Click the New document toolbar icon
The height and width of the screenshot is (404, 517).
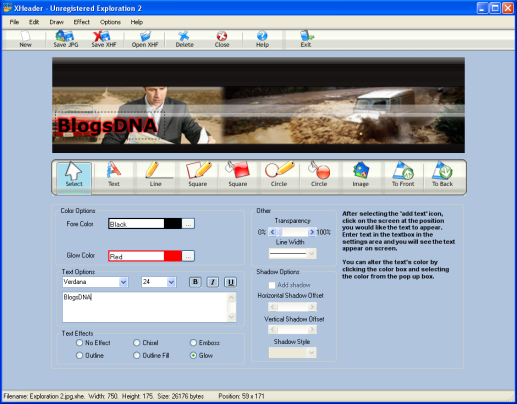pos(25,39)
